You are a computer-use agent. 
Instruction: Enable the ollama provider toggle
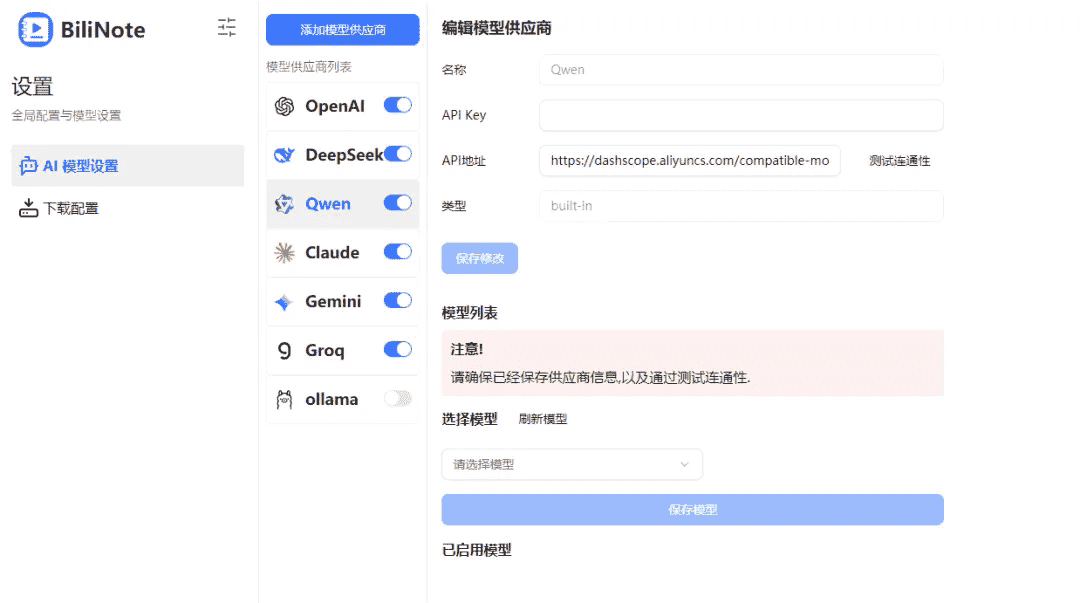[x=397, y=399]
